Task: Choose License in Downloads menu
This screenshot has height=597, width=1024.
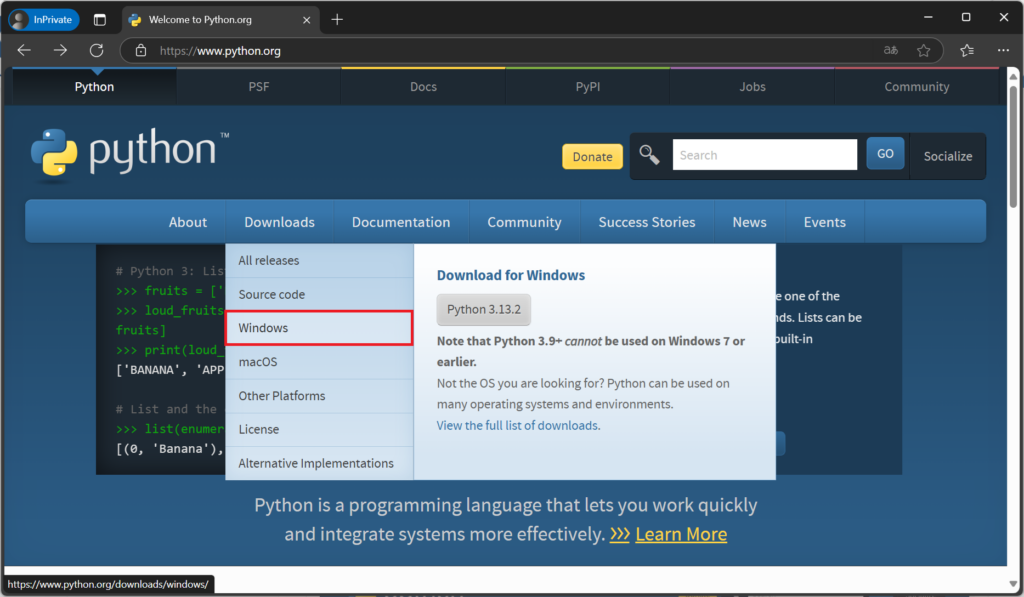Action: (319, 429)
